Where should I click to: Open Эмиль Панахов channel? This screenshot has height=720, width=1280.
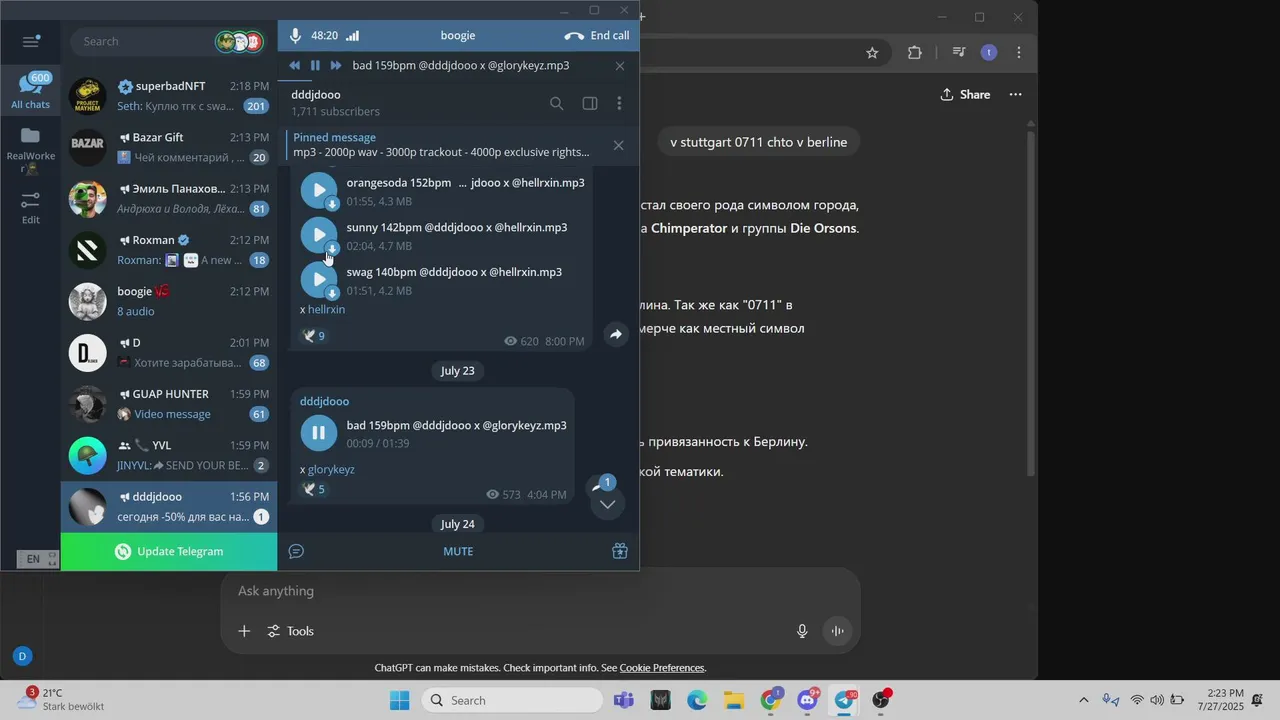pyautogui.click(x=169, y=199)
